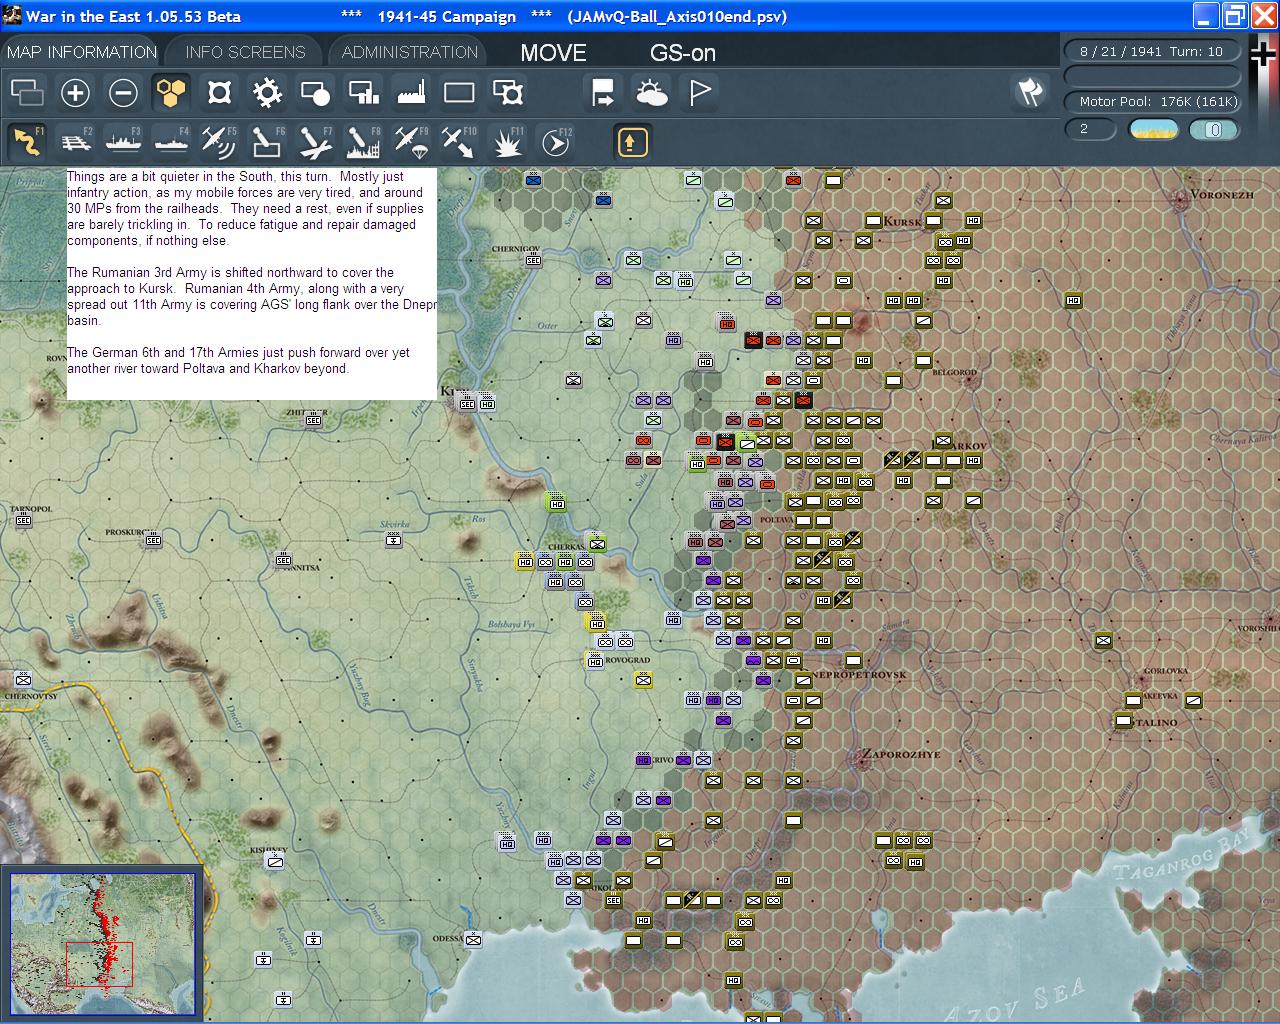Click the square fort-outline icon

coord(219,93)
